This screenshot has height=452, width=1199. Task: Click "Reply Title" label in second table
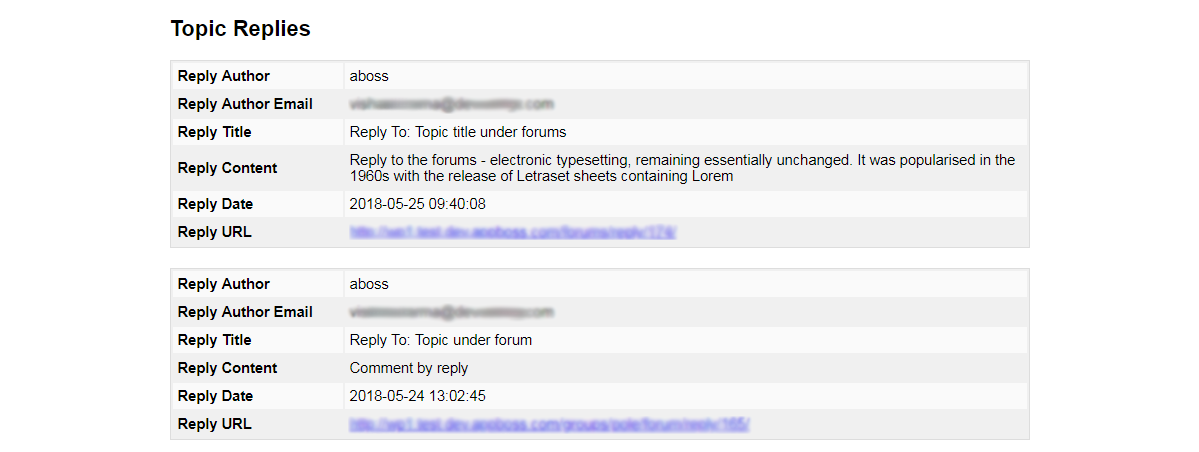[x=214, y=340]
